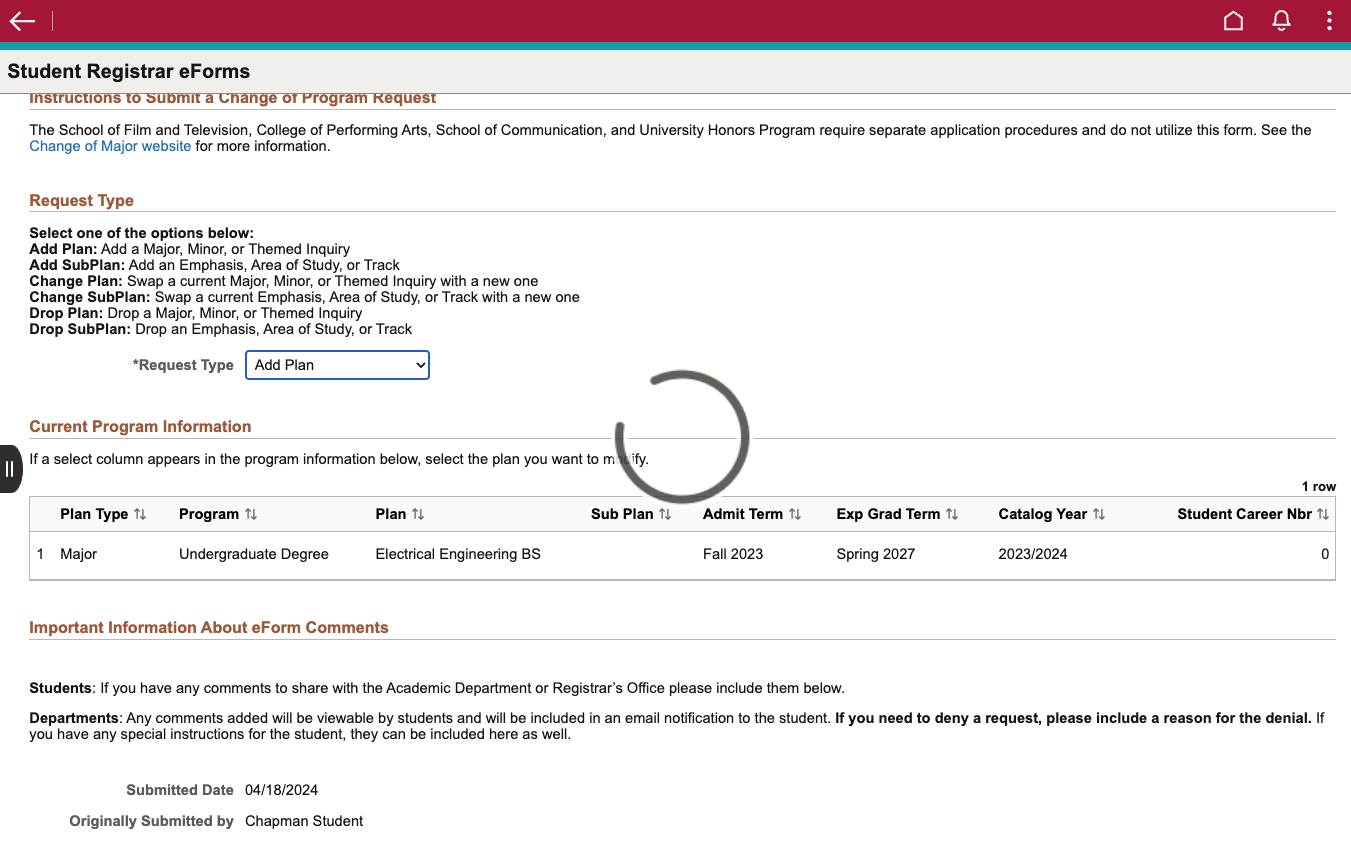Sort by Catalog Year column
Screen dimensions: 1351x846
click(1052, 514)
